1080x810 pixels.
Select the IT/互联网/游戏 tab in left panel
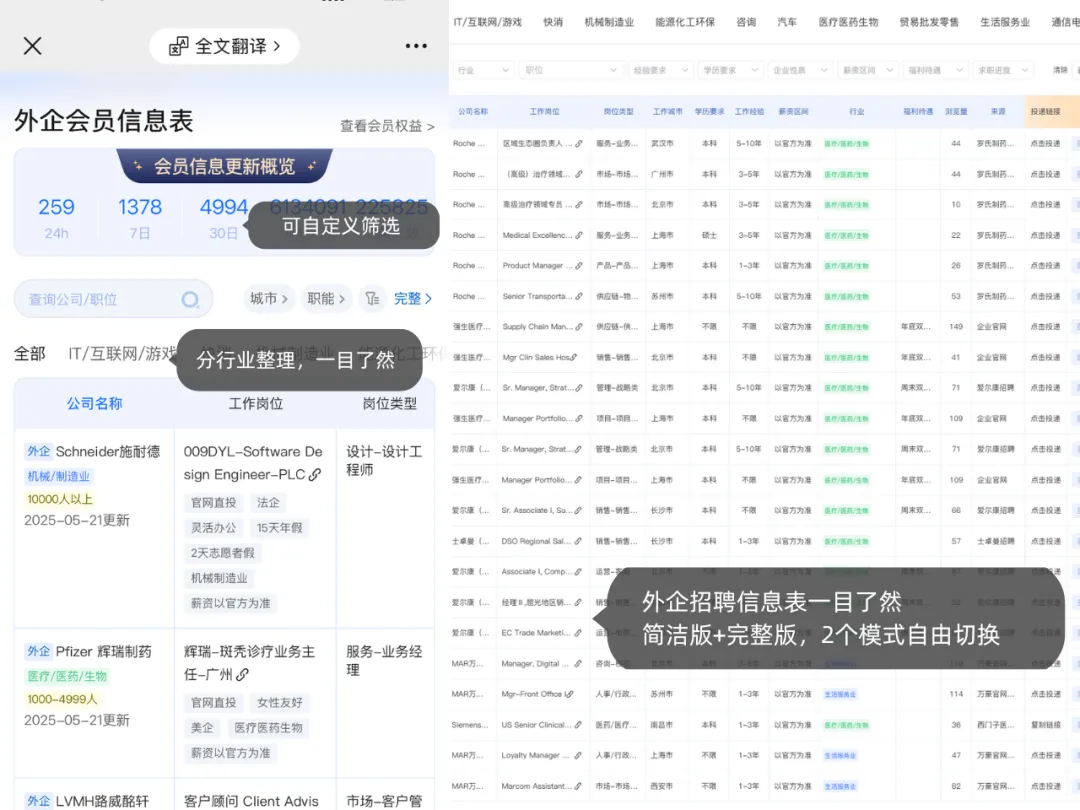123,354
